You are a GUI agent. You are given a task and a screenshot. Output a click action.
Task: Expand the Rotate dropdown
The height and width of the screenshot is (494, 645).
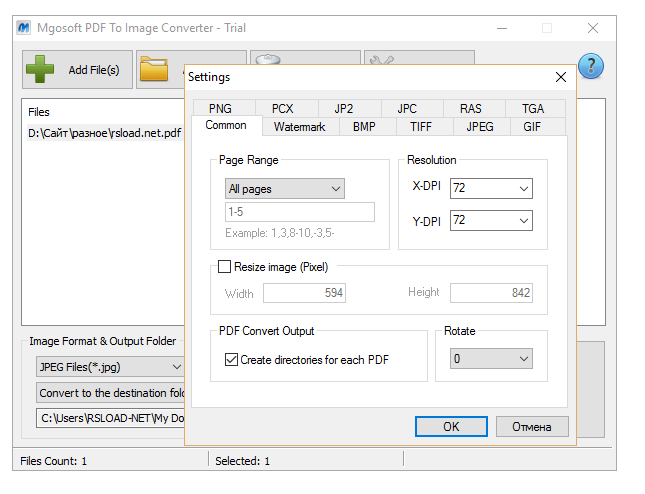pyautogui.click(x=491, y=359)
